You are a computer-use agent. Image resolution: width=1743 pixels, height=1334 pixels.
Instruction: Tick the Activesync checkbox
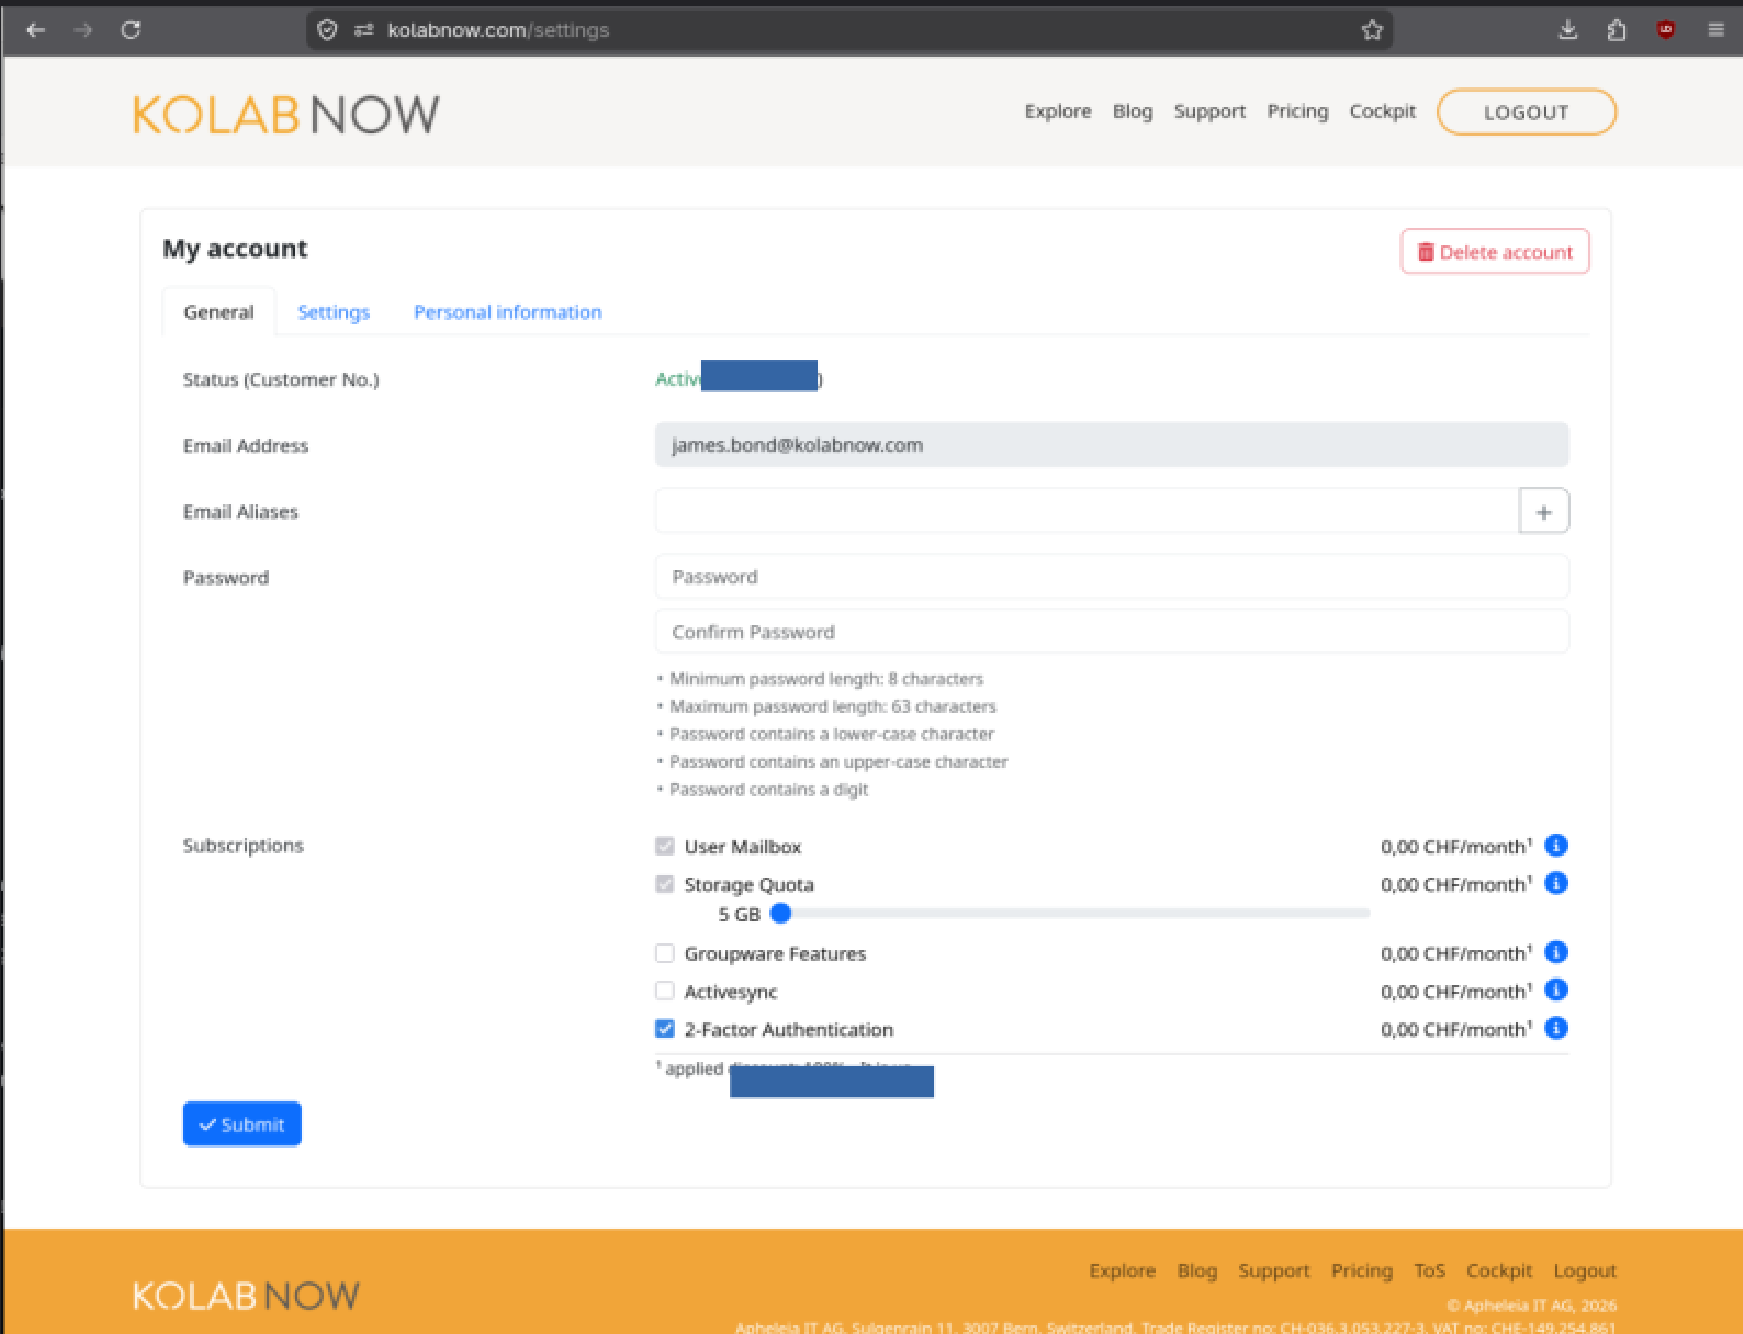[665, 991]
